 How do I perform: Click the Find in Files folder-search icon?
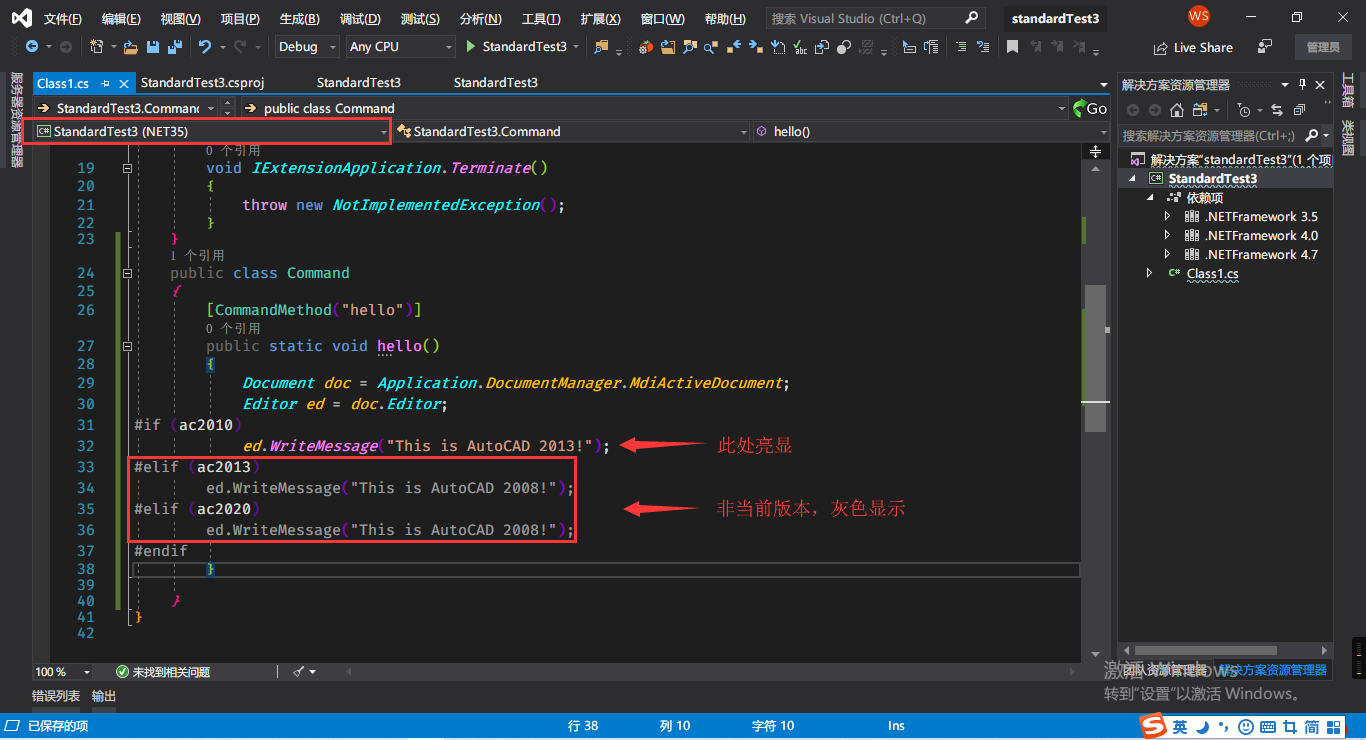tap(601, 47)
